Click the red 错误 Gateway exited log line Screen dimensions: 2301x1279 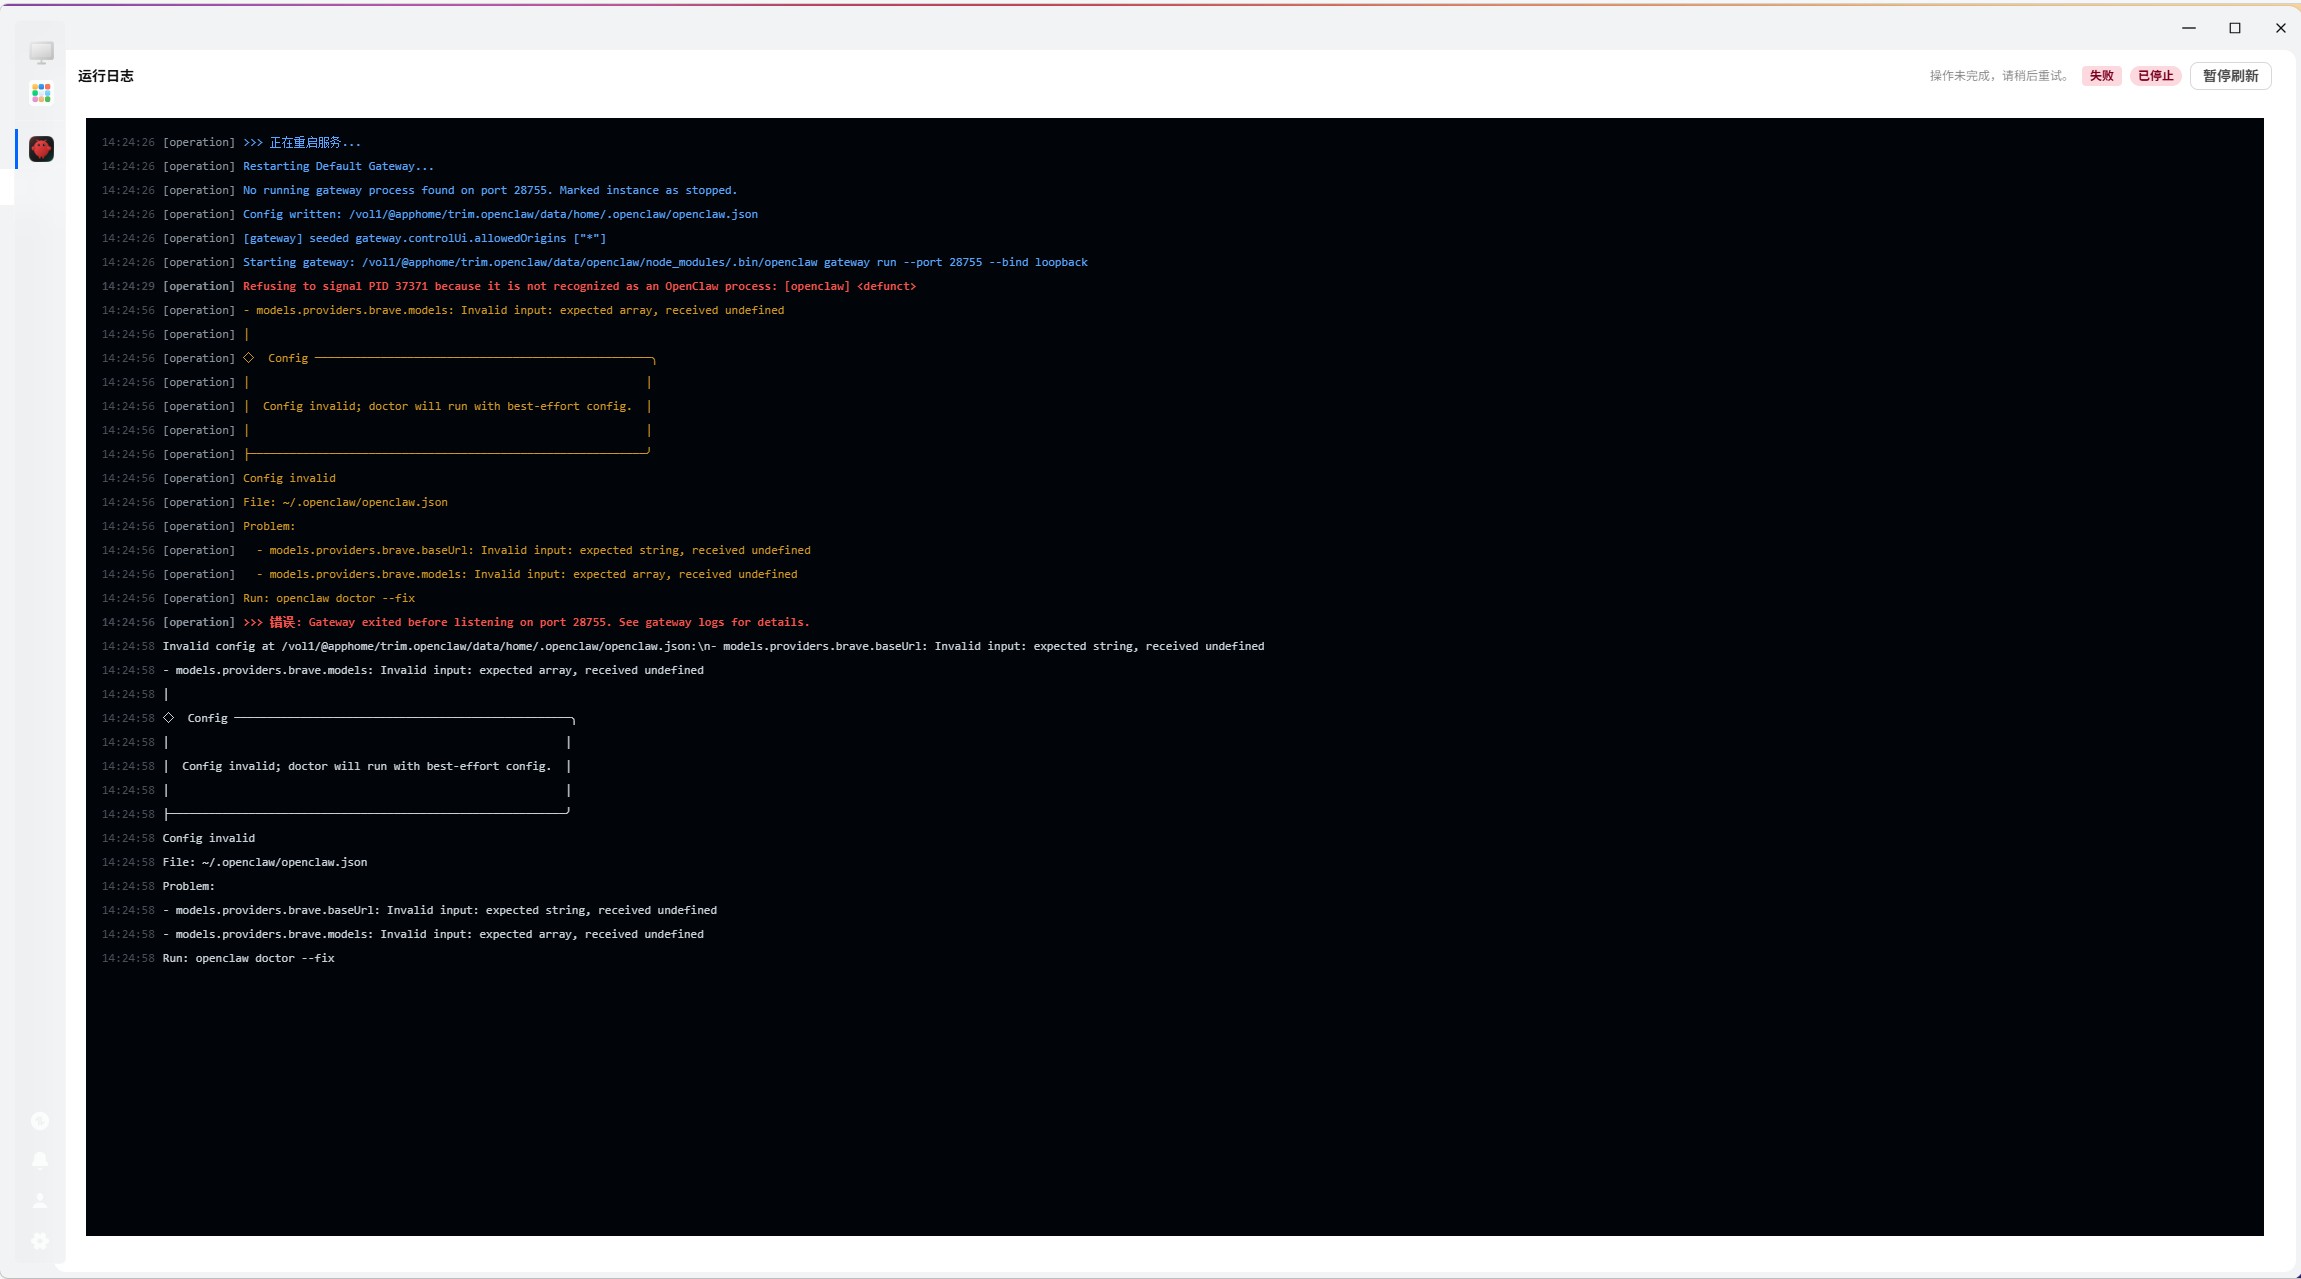point(526,623)
